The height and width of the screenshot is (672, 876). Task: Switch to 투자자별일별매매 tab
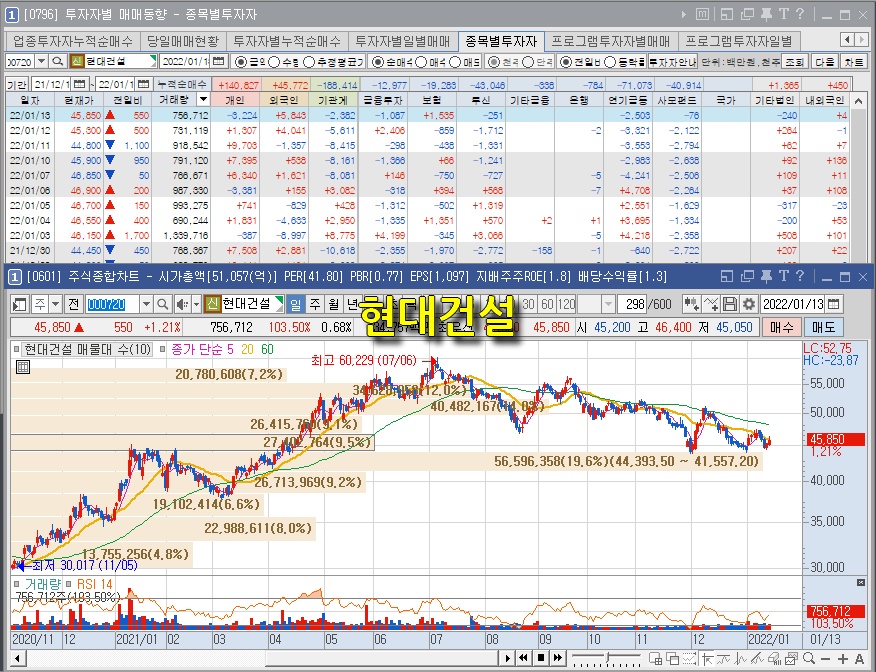pyautogui.click(x=402, y=41)
